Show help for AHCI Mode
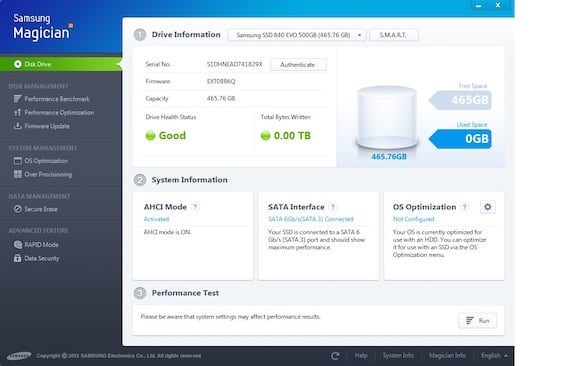This screenshot has width=579, height=366. [x=195, y=207]
